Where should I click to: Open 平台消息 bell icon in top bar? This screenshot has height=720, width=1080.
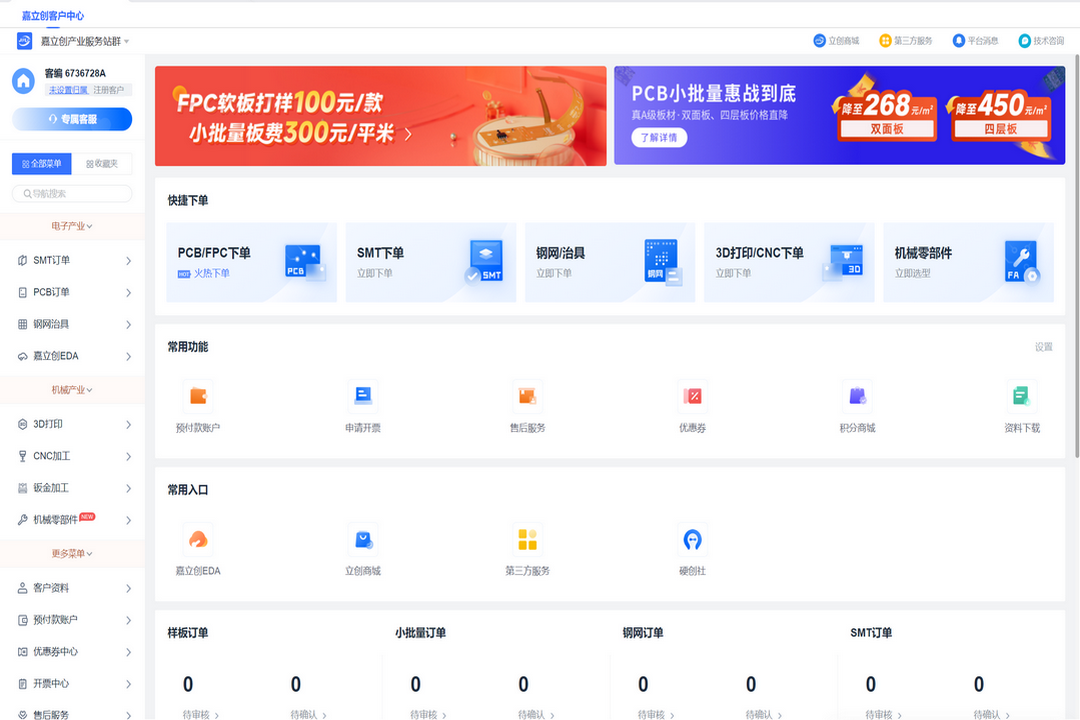(x=959, y=41)
